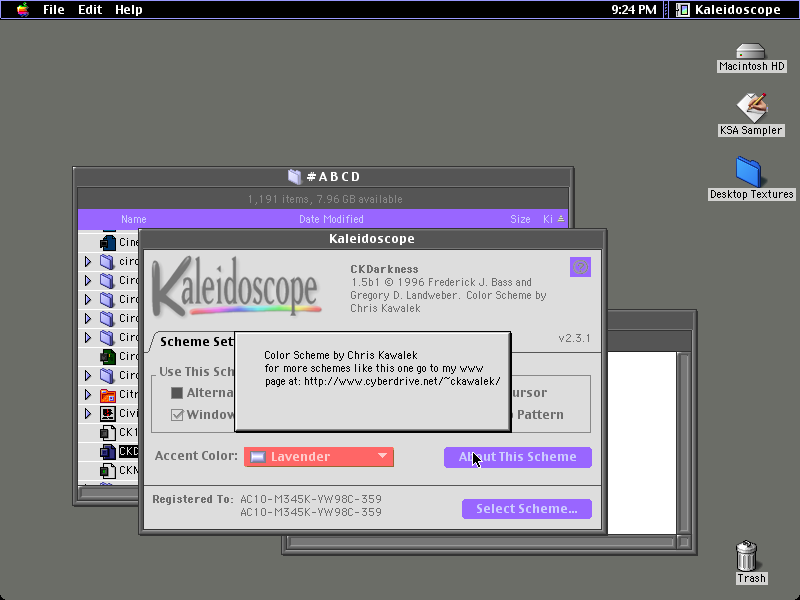Click the folder icon in #ABCD title bar
The height and width of the screenshot is (600, 800).
[x=294, y=177]
